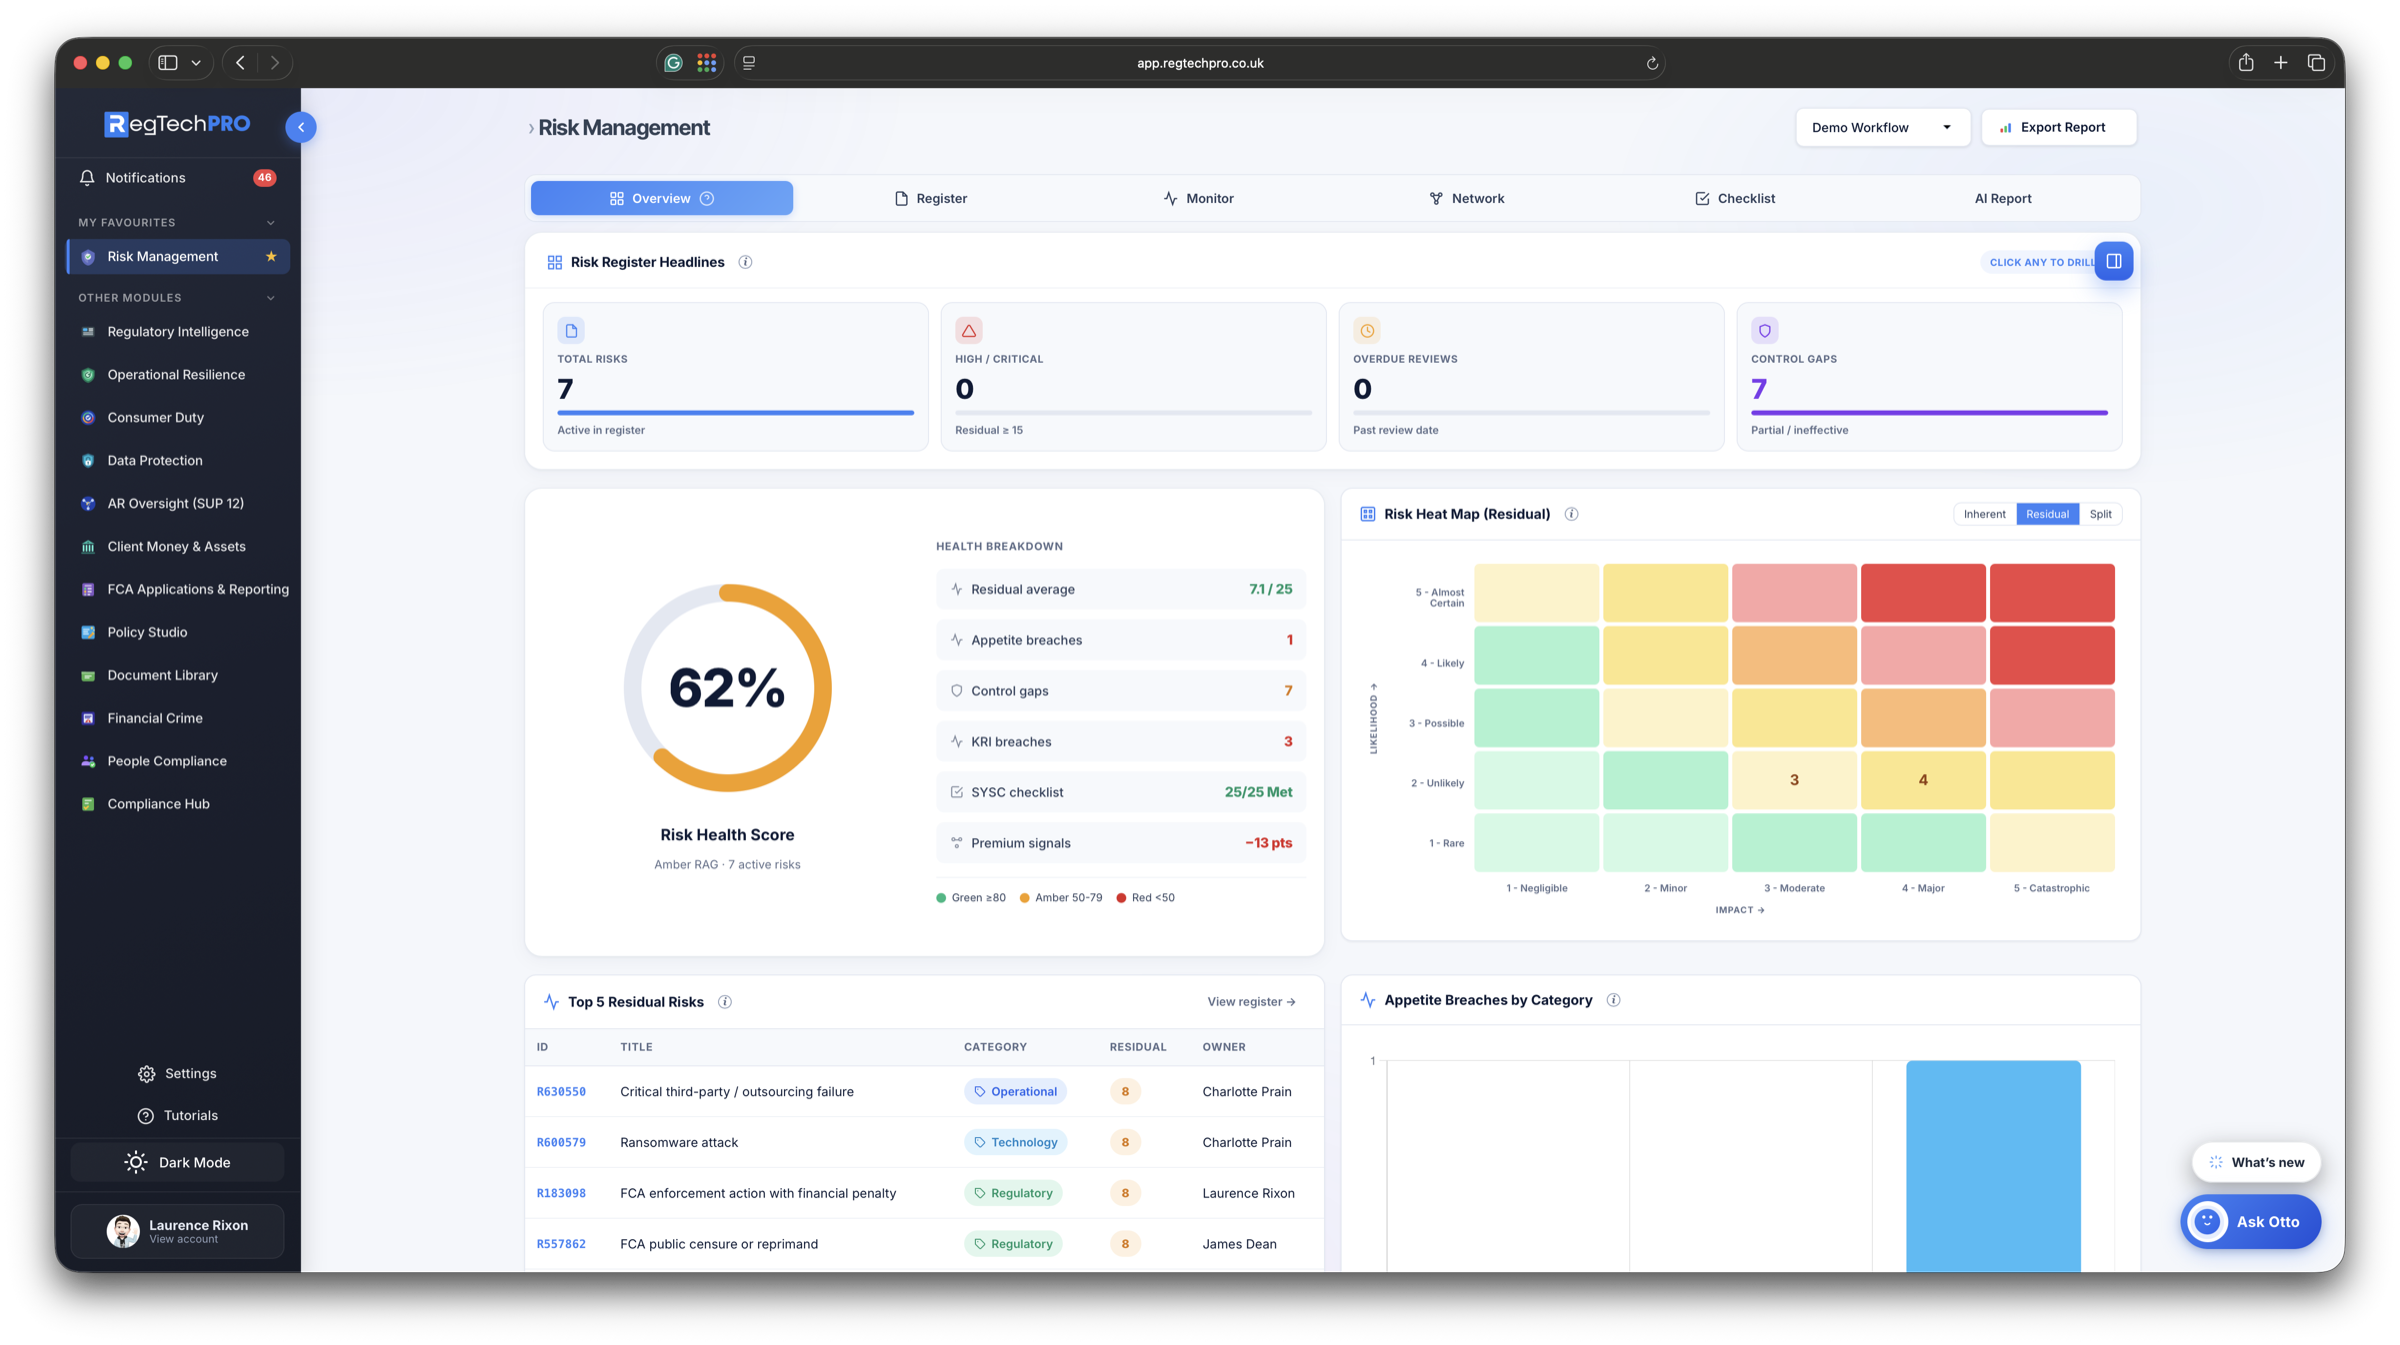
Task: Click the browser share icon
Action: (2245, 63)
